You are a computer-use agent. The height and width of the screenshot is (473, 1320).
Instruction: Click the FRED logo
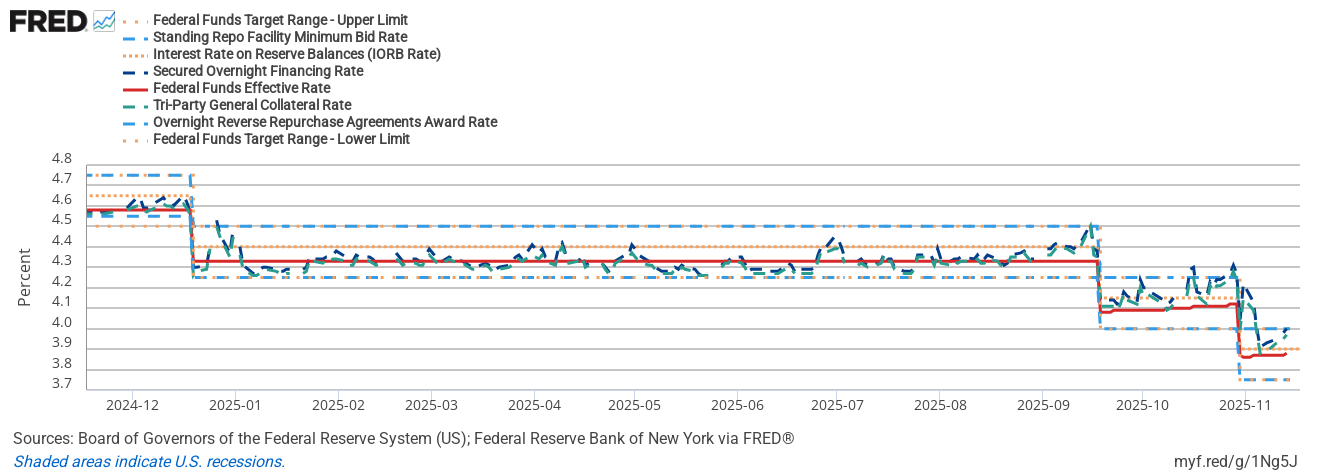[48, 21]
